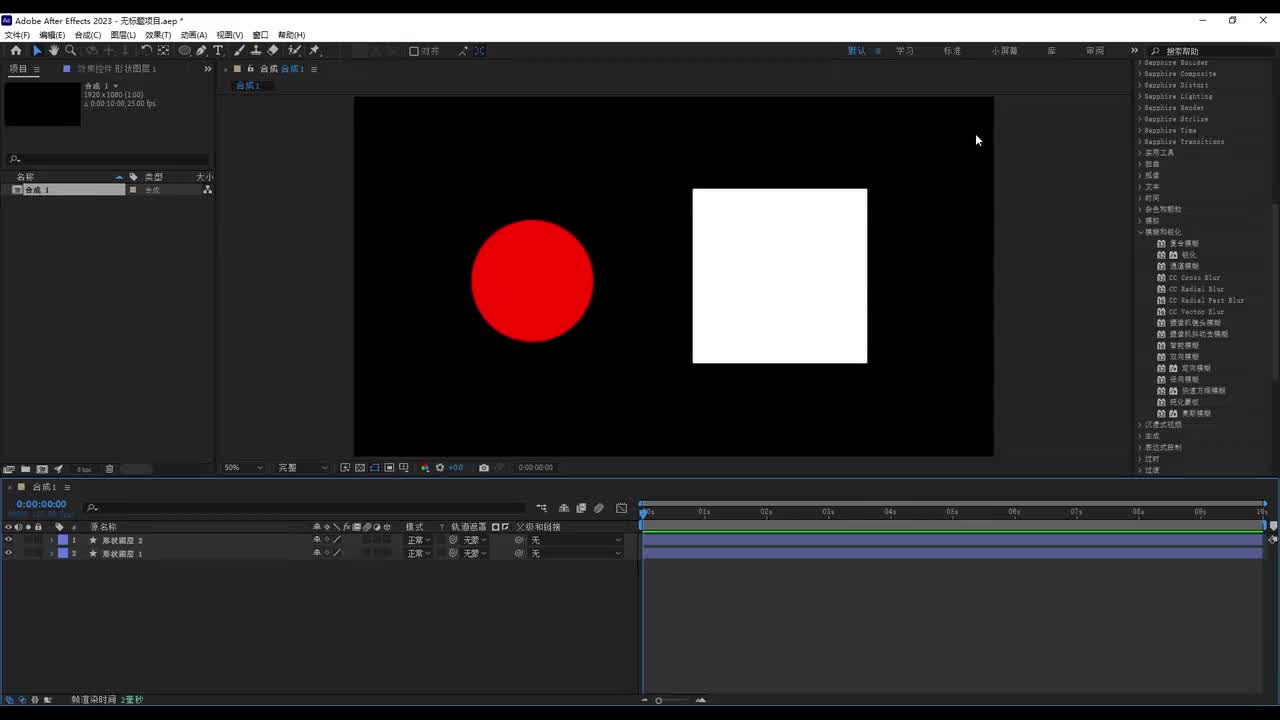Screen dimensions: 1280x720
Task: Toggle quality switch for 形状图层 2
Action: (x=337, y=540)
